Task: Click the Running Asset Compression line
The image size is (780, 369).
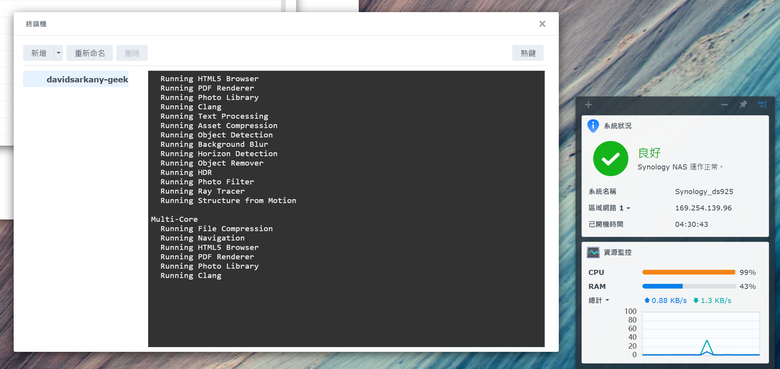Action: point(218,125)
